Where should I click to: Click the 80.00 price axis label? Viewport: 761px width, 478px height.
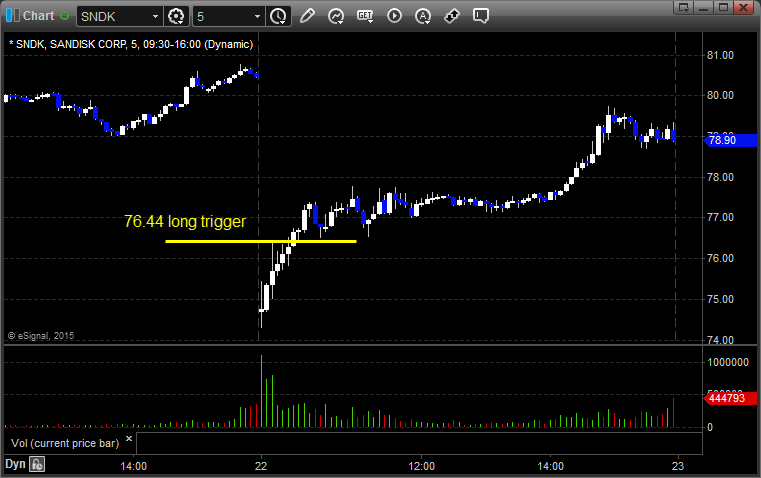click(x=720, y=95)
